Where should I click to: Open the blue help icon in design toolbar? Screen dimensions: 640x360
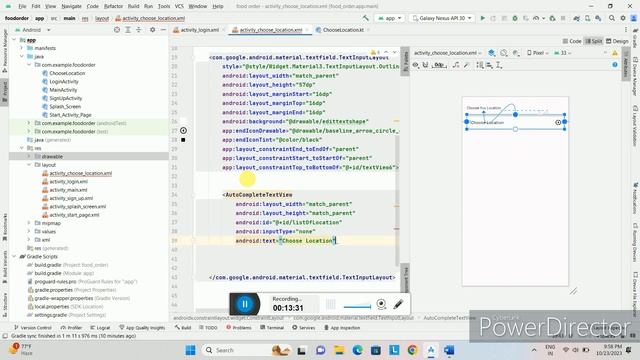click(615, 65)
